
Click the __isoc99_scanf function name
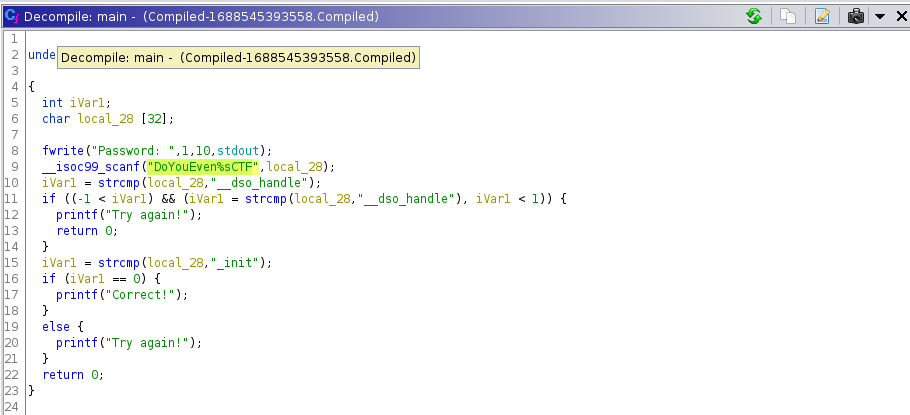coord(92,166)
